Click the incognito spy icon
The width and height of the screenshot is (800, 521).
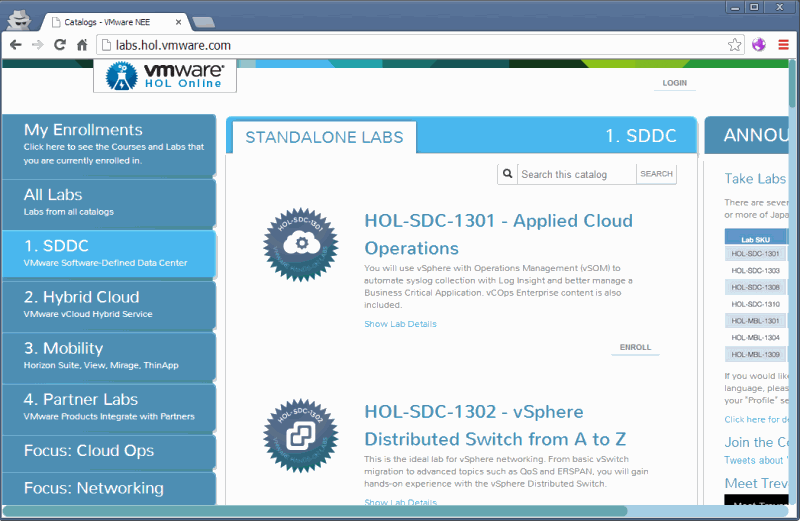click(19, 20)
